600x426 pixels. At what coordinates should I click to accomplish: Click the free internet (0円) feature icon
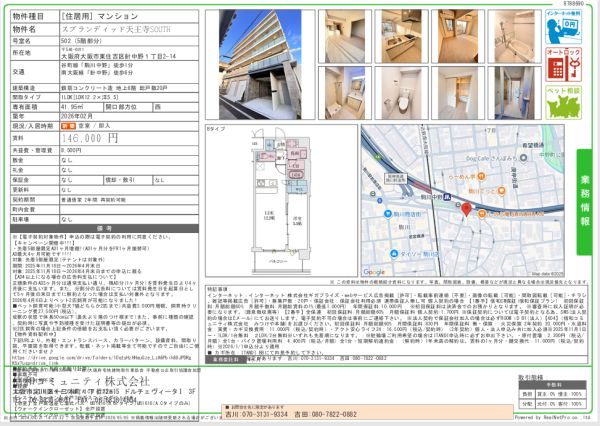point(563,27)
